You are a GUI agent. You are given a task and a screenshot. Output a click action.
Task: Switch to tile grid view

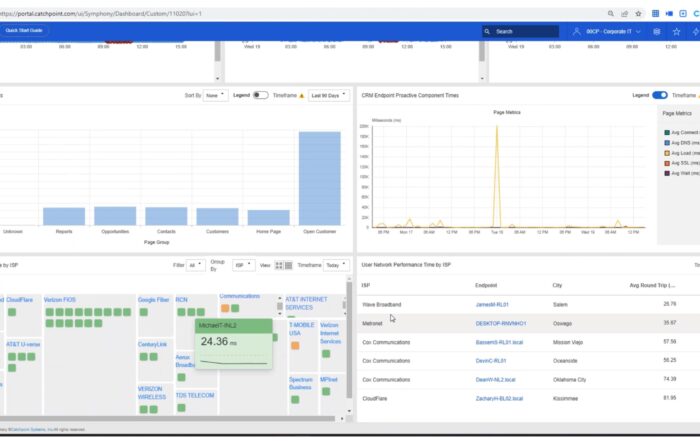pos(279,266)
